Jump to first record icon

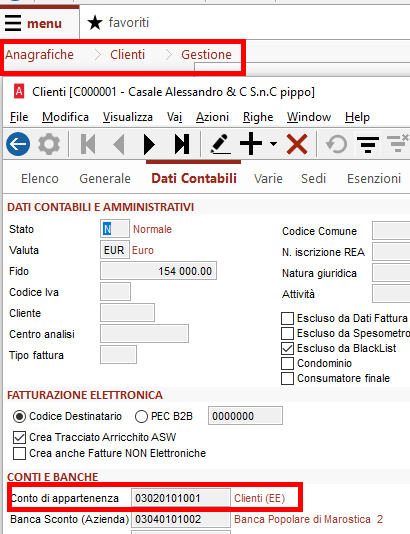(88, 144)
